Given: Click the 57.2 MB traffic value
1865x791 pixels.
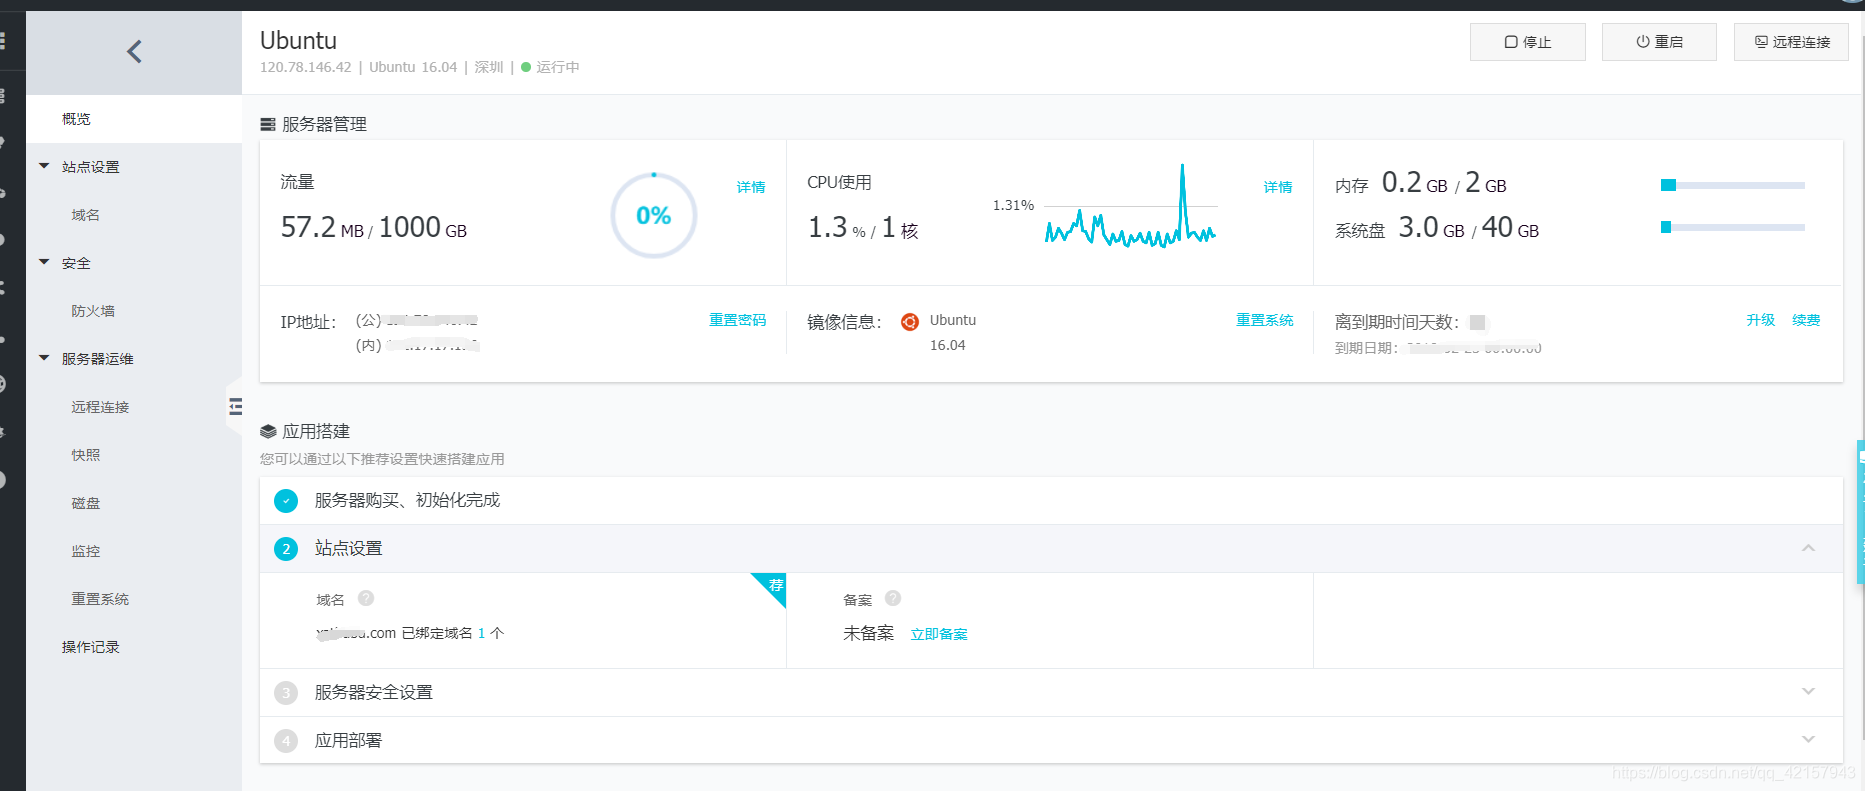Looking at the screenshot, I should (322, 228).
